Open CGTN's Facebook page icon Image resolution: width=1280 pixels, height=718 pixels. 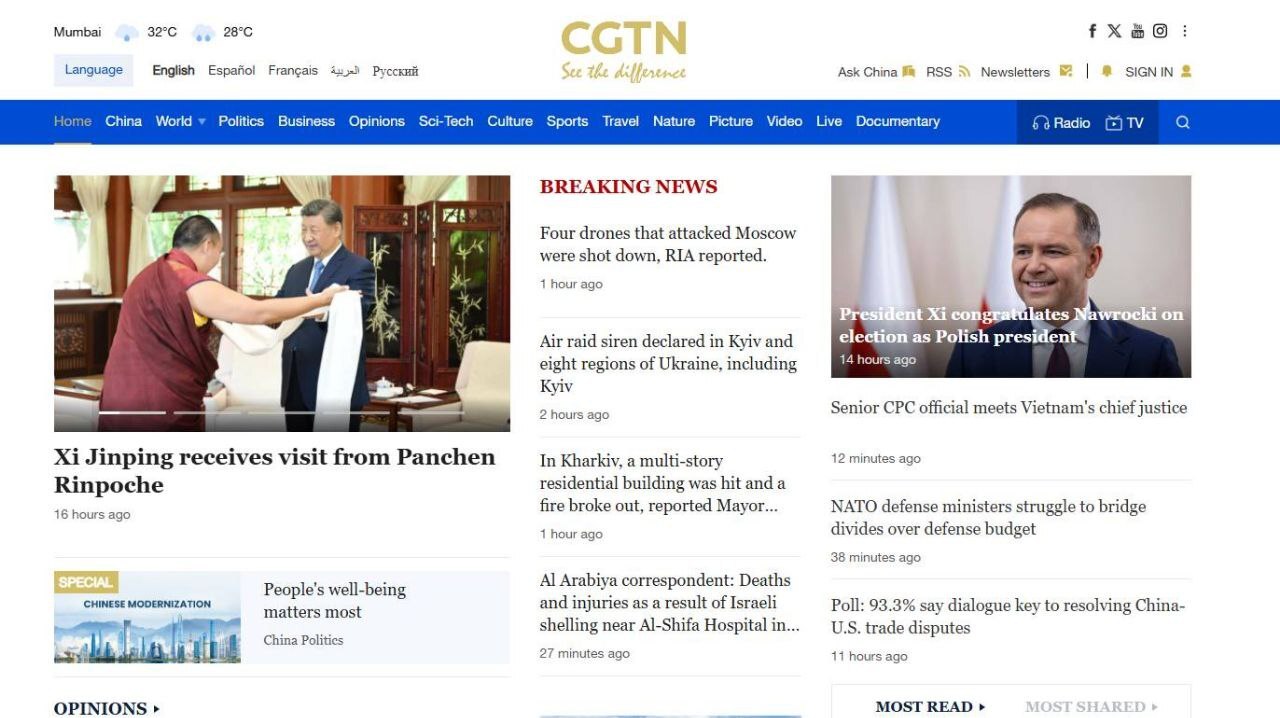[1092, 31]
